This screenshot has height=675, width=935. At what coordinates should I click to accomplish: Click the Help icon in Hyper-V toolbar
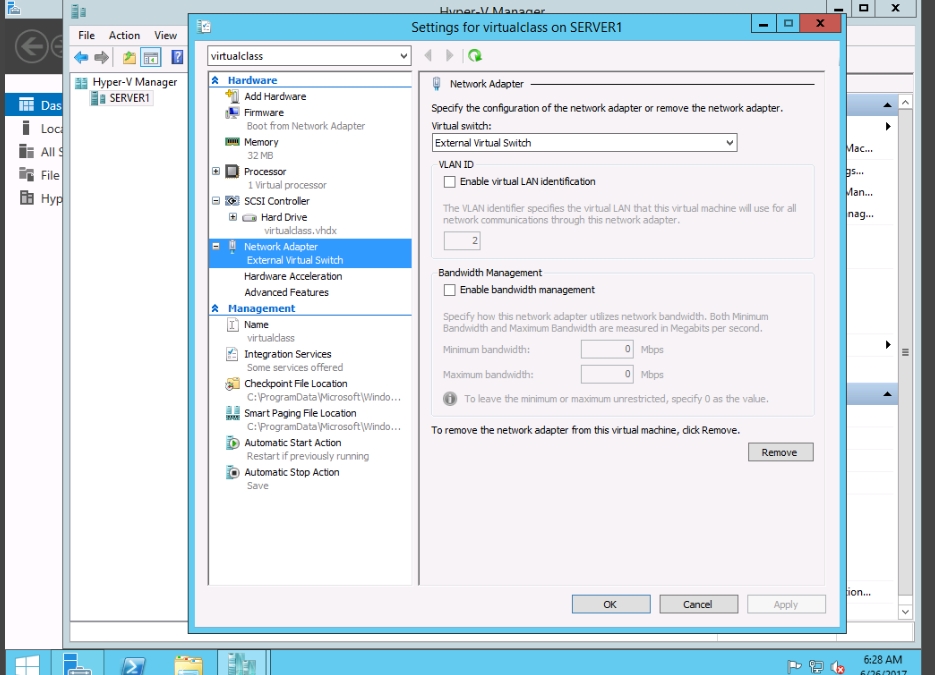tap(177, 58)
